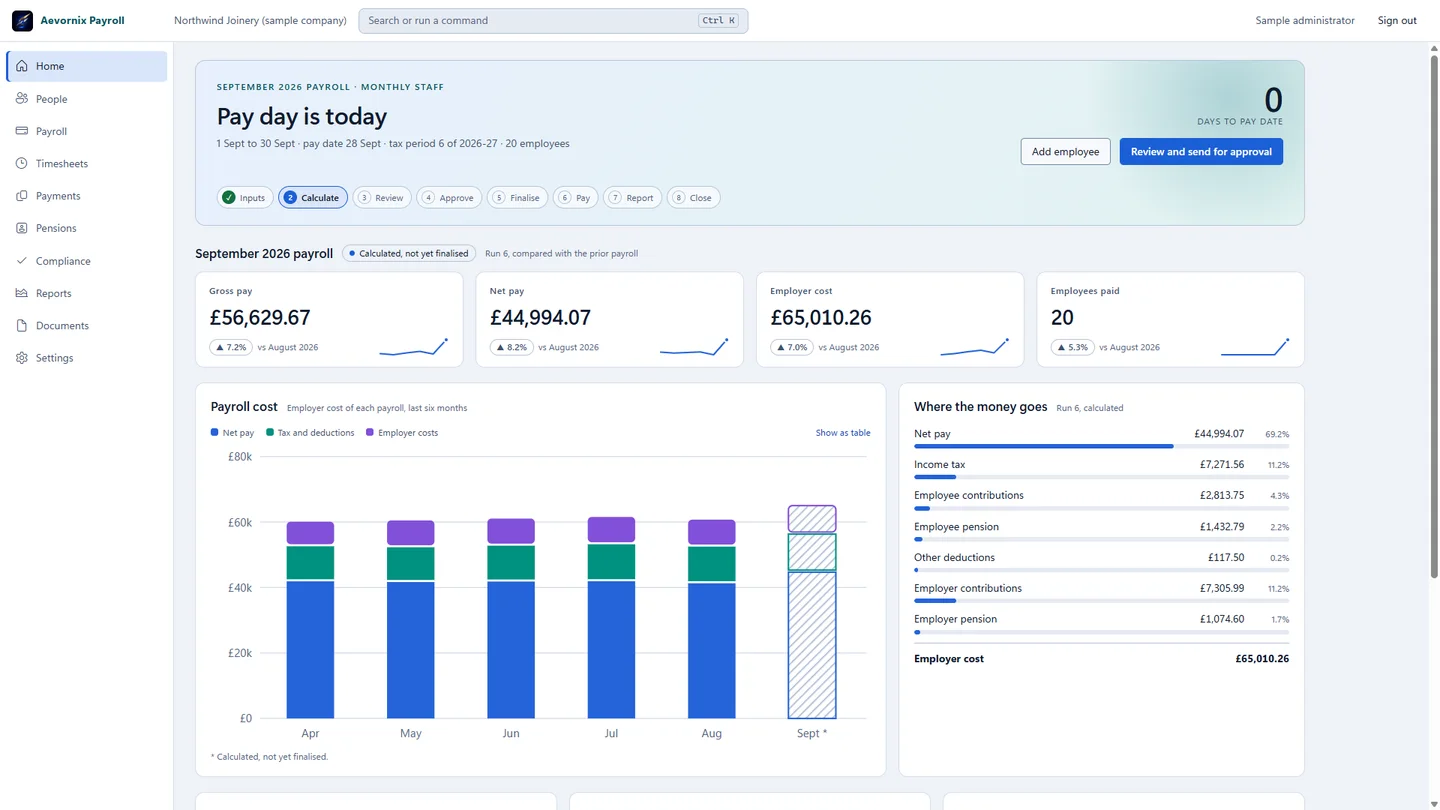Image resolution: width=1440 pixels, height=810 pixels.
Task: Click the green check on Inputs step
Action: [229, 198]
